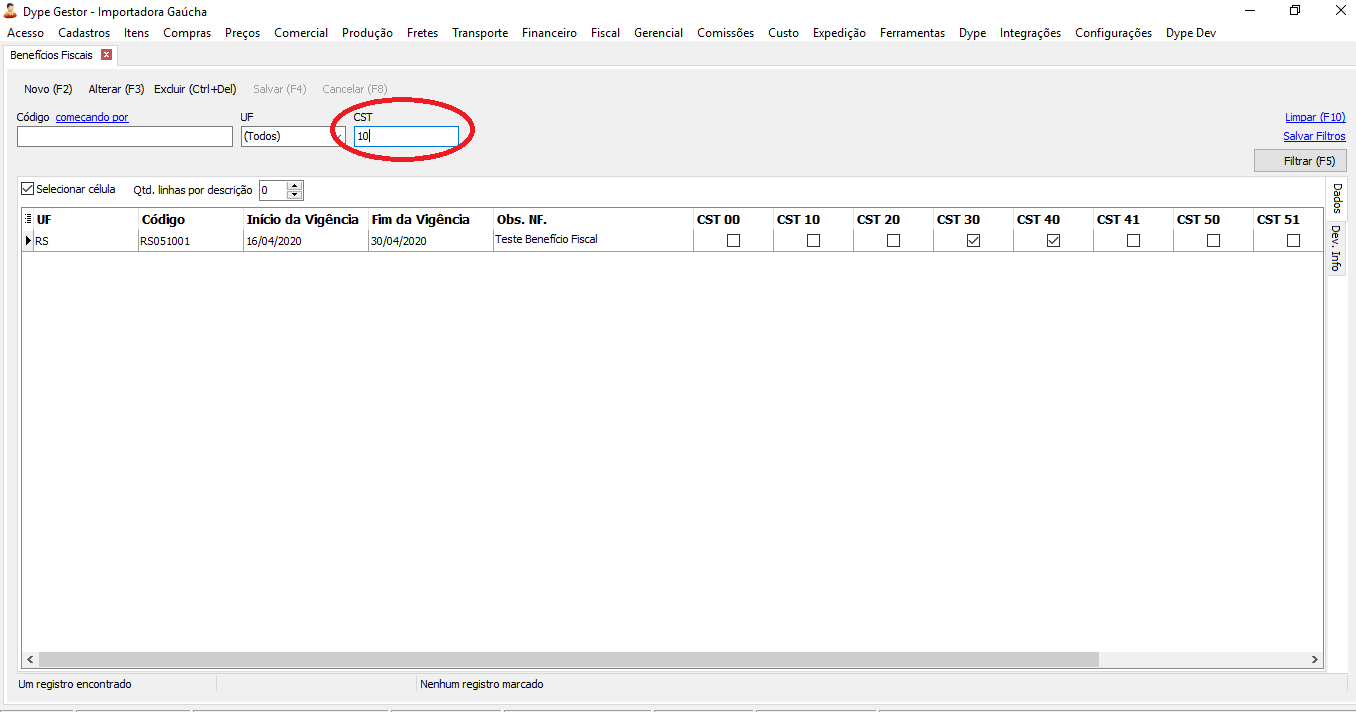Click the Filtrar (F5) button
This screenshot has height=712, width=1356.
1300,161
